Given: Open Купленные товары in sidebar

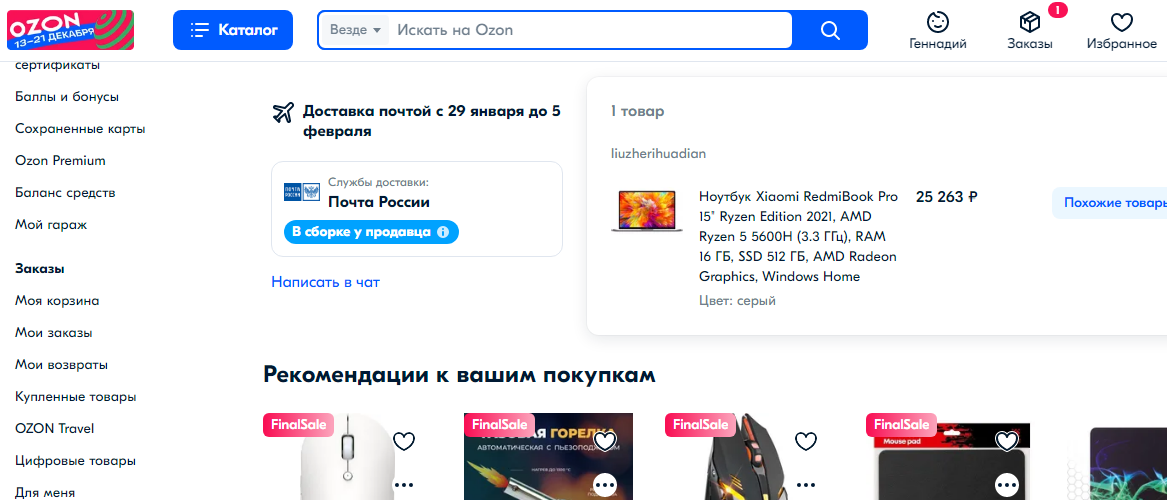Looking at the screenshot, I should [76, 397].
